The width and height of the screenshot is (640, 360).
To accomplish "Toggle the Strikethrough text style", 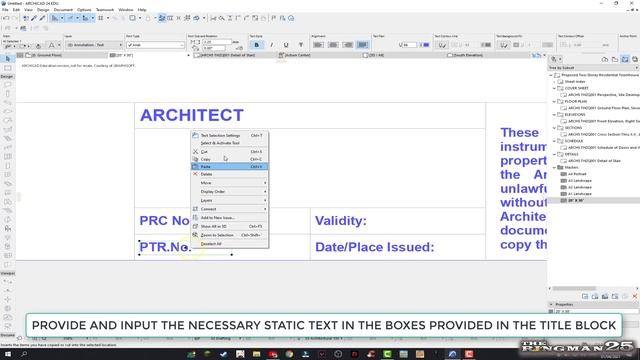I will [301, 45].
